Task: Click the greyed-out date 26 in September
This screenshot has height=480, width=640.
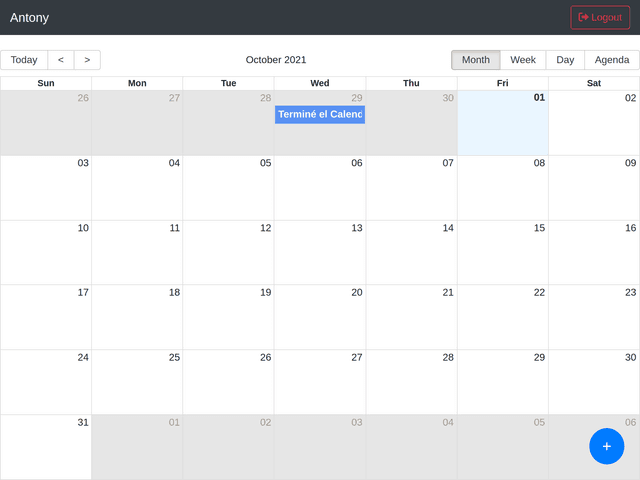Action: click(83, 98)
